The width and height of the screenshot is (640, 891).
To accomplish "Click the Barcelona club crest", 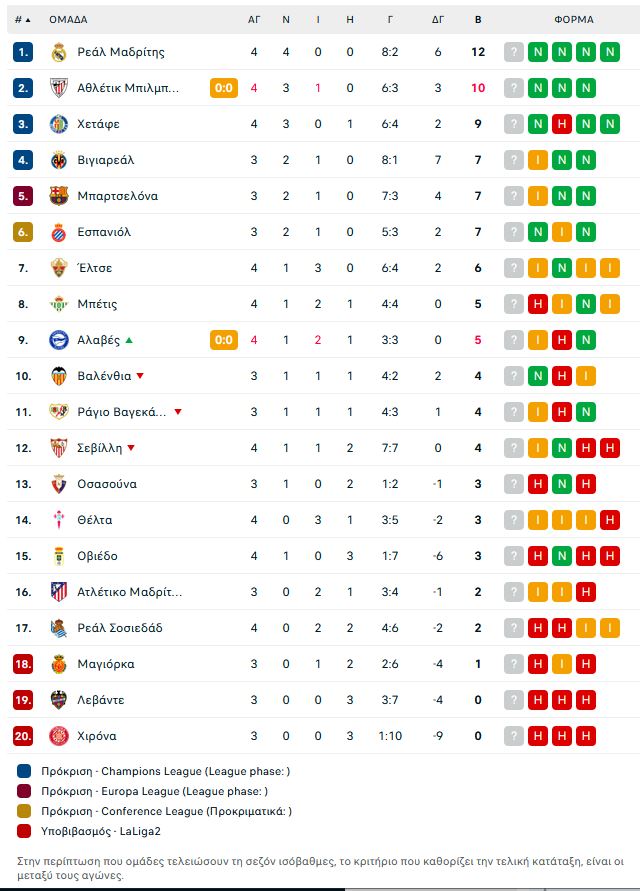I will click(x=59, y=195).
